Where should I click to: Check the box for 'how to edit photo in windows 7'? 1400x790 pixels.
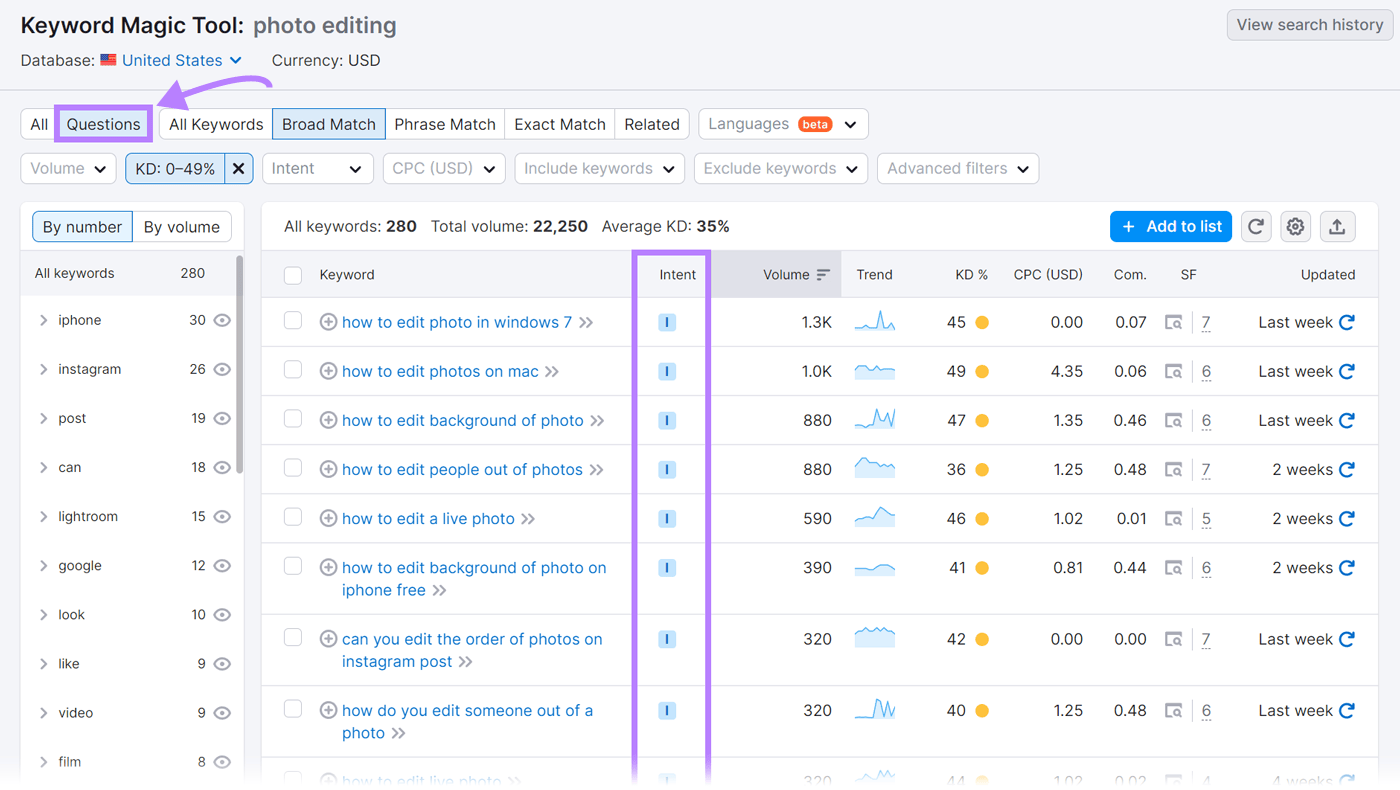point(293,322)
